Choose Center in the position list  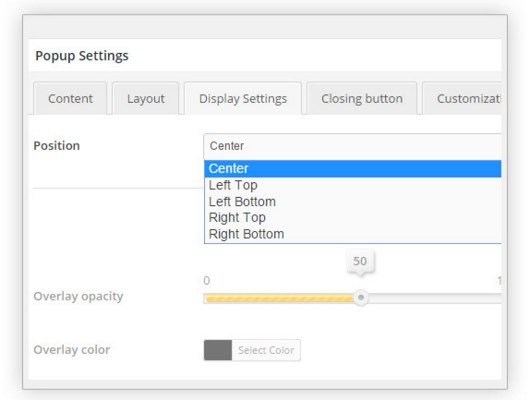(x=353, y=169)
